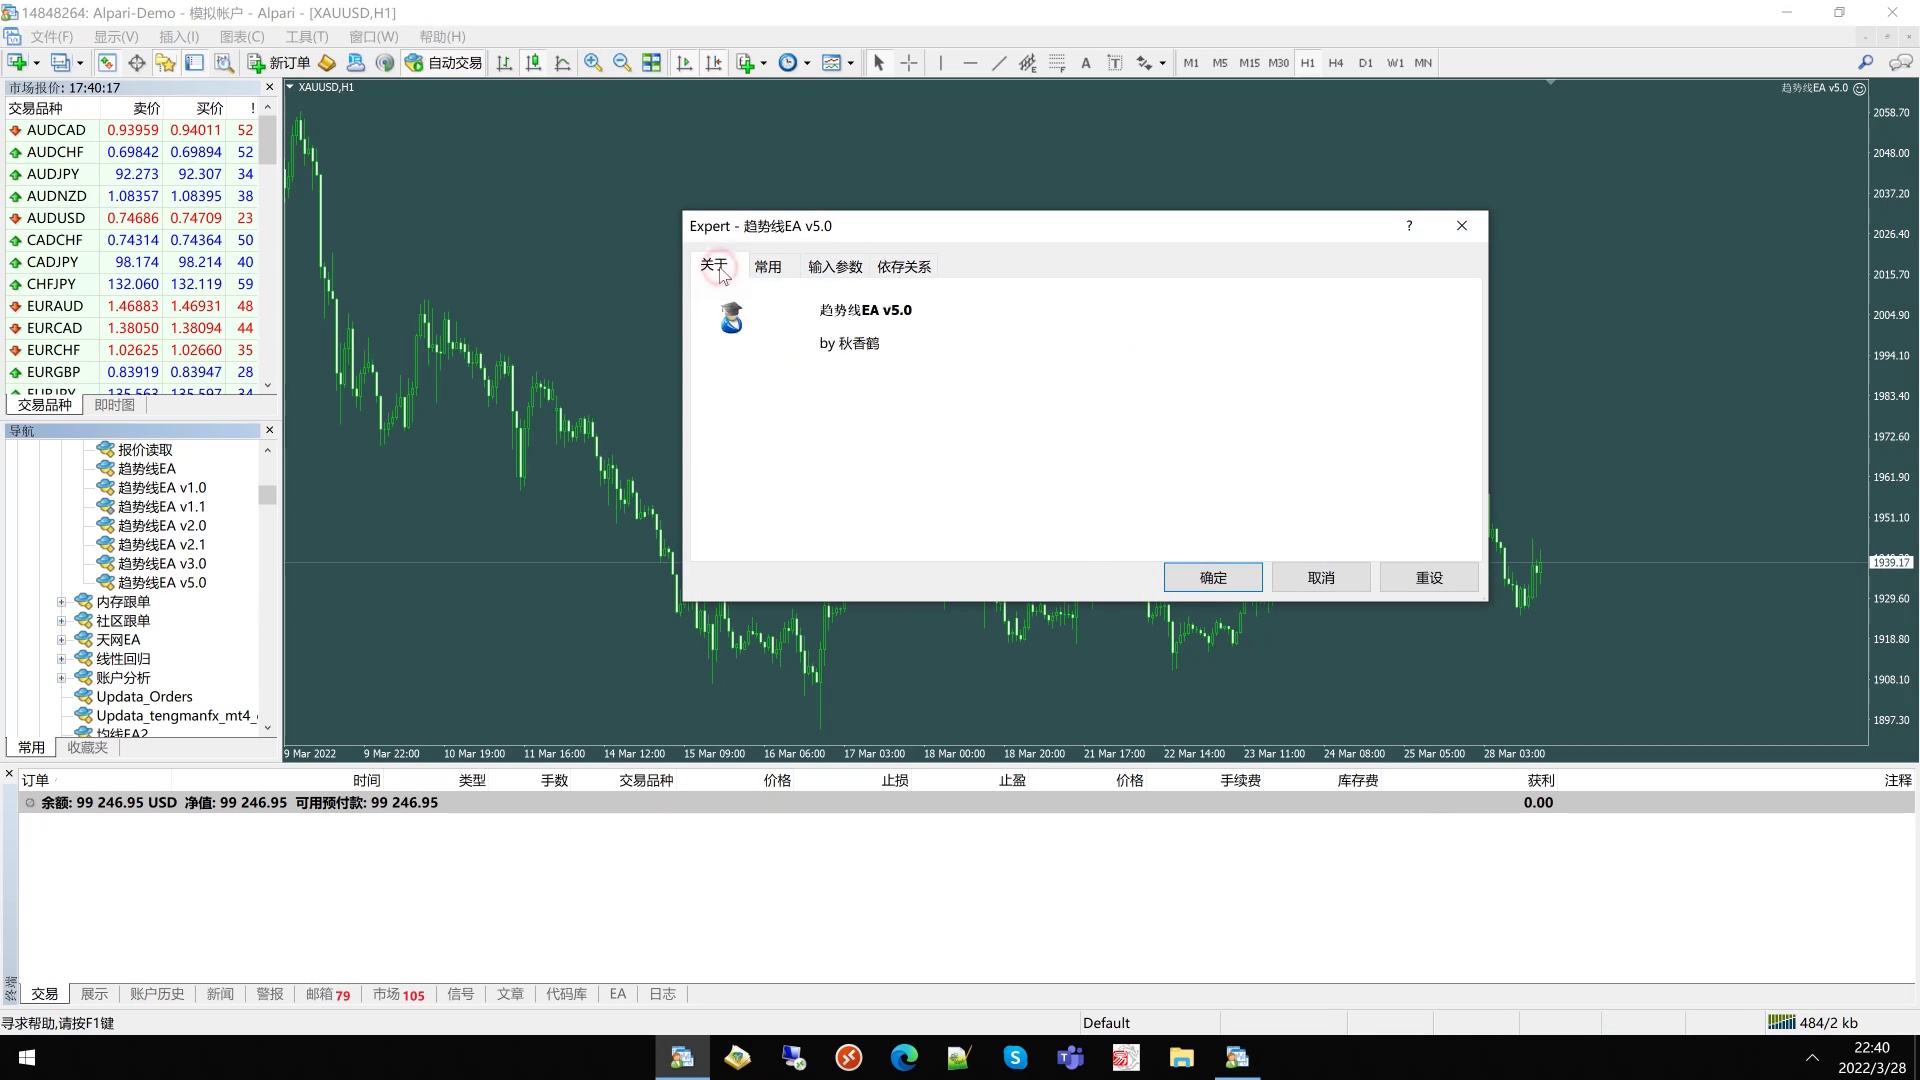1920x1080 pixels.
Task: Select the draw trendline tool
Action: [x=998, y=63]
